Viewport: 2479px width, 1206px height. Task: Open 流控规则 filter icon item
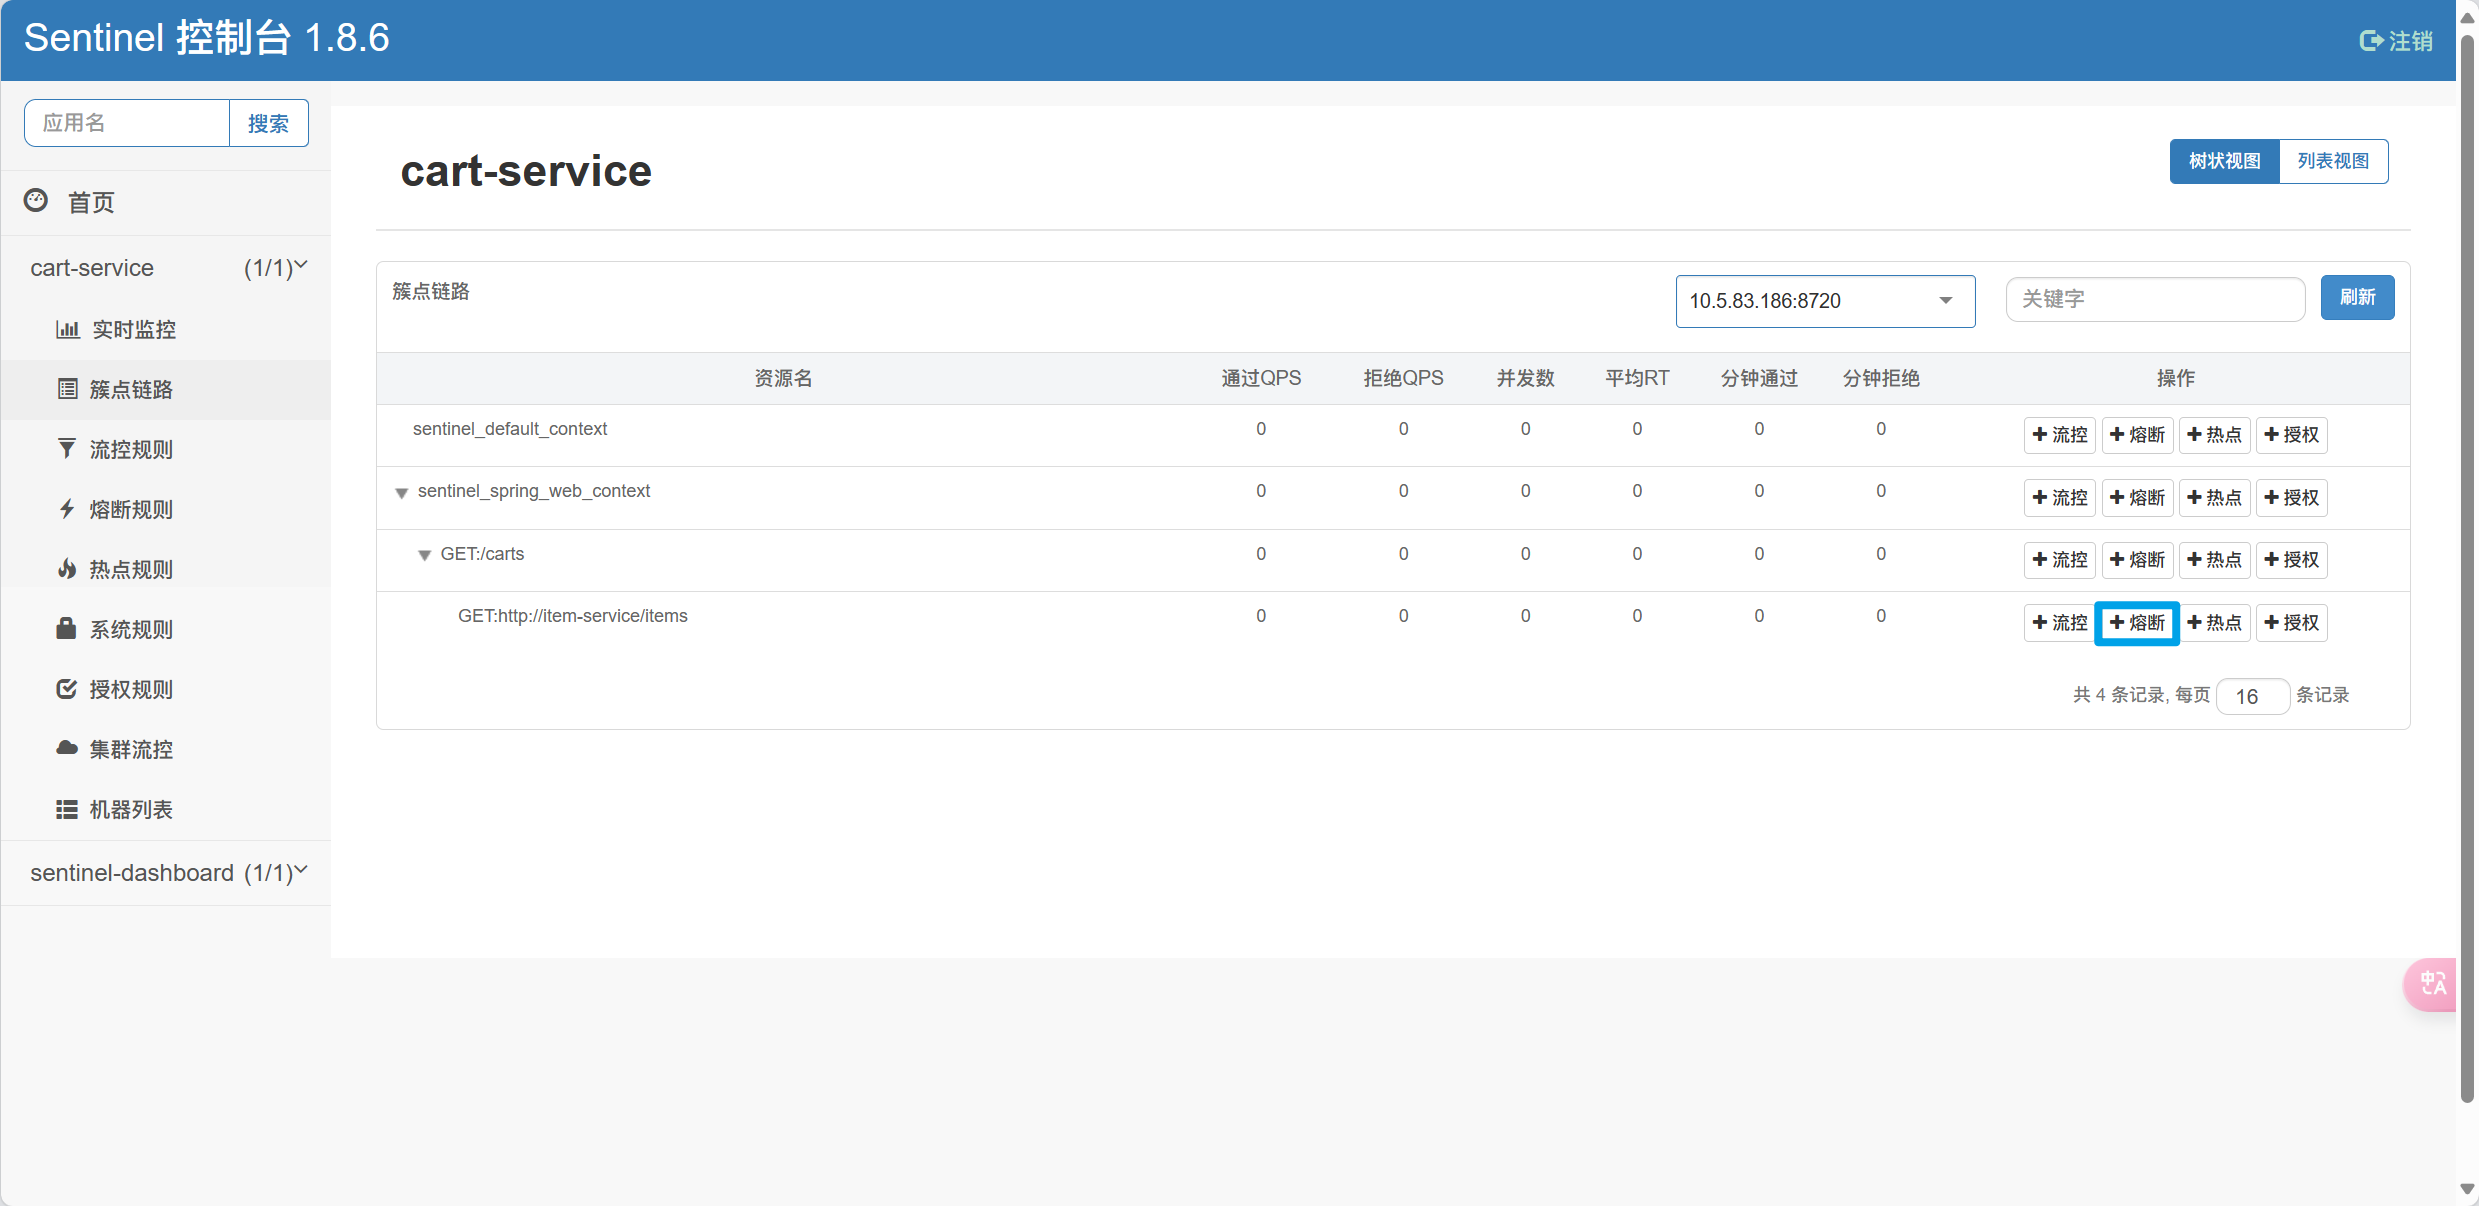pyautogui.click(x=67, y=449)
